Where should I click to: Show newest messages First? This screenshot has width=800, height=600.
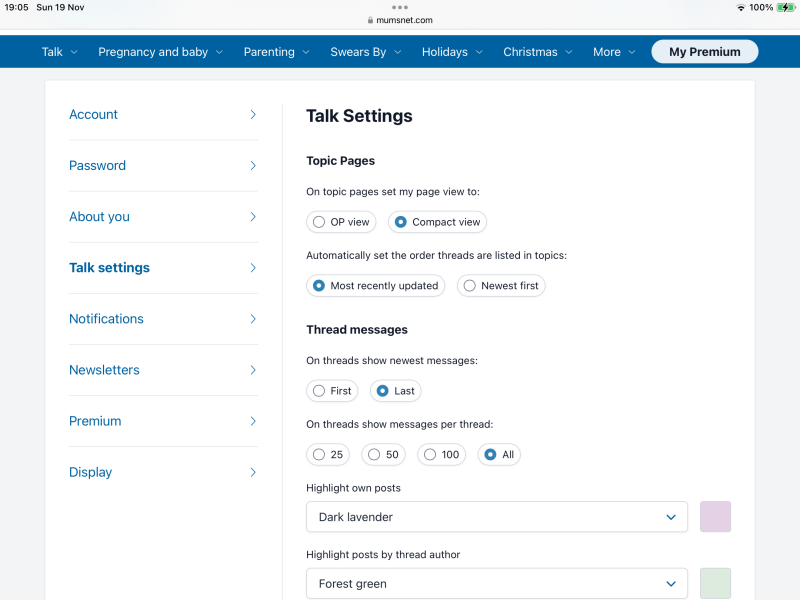pyautogui.click(x=319, y=391)
